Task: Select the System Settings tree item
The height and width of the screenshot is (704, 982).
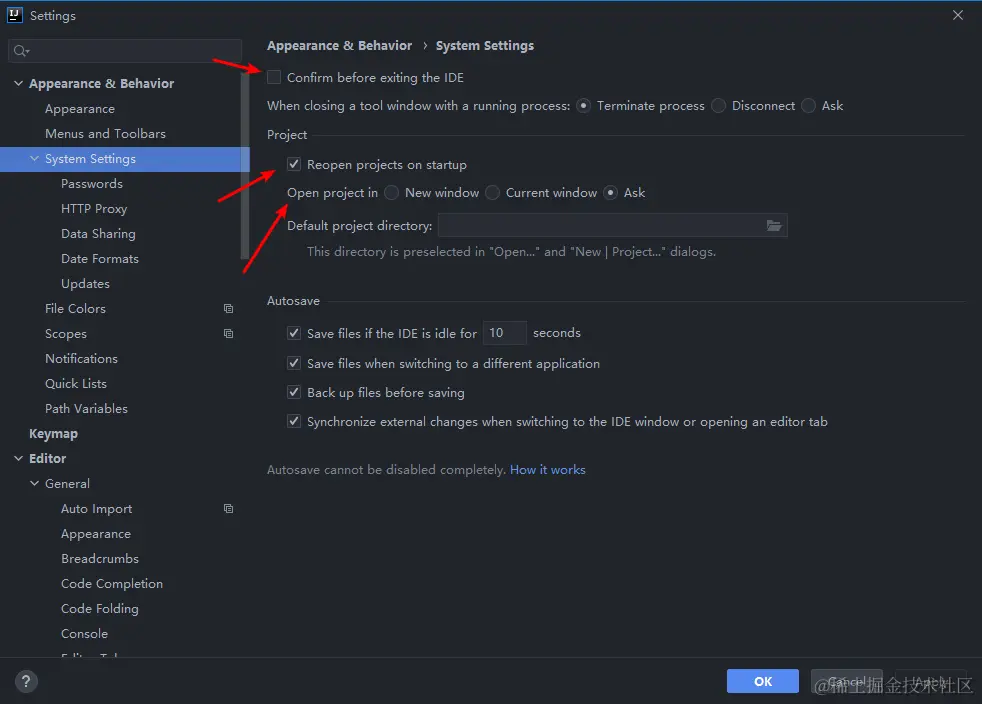Action: click(125, 159)
